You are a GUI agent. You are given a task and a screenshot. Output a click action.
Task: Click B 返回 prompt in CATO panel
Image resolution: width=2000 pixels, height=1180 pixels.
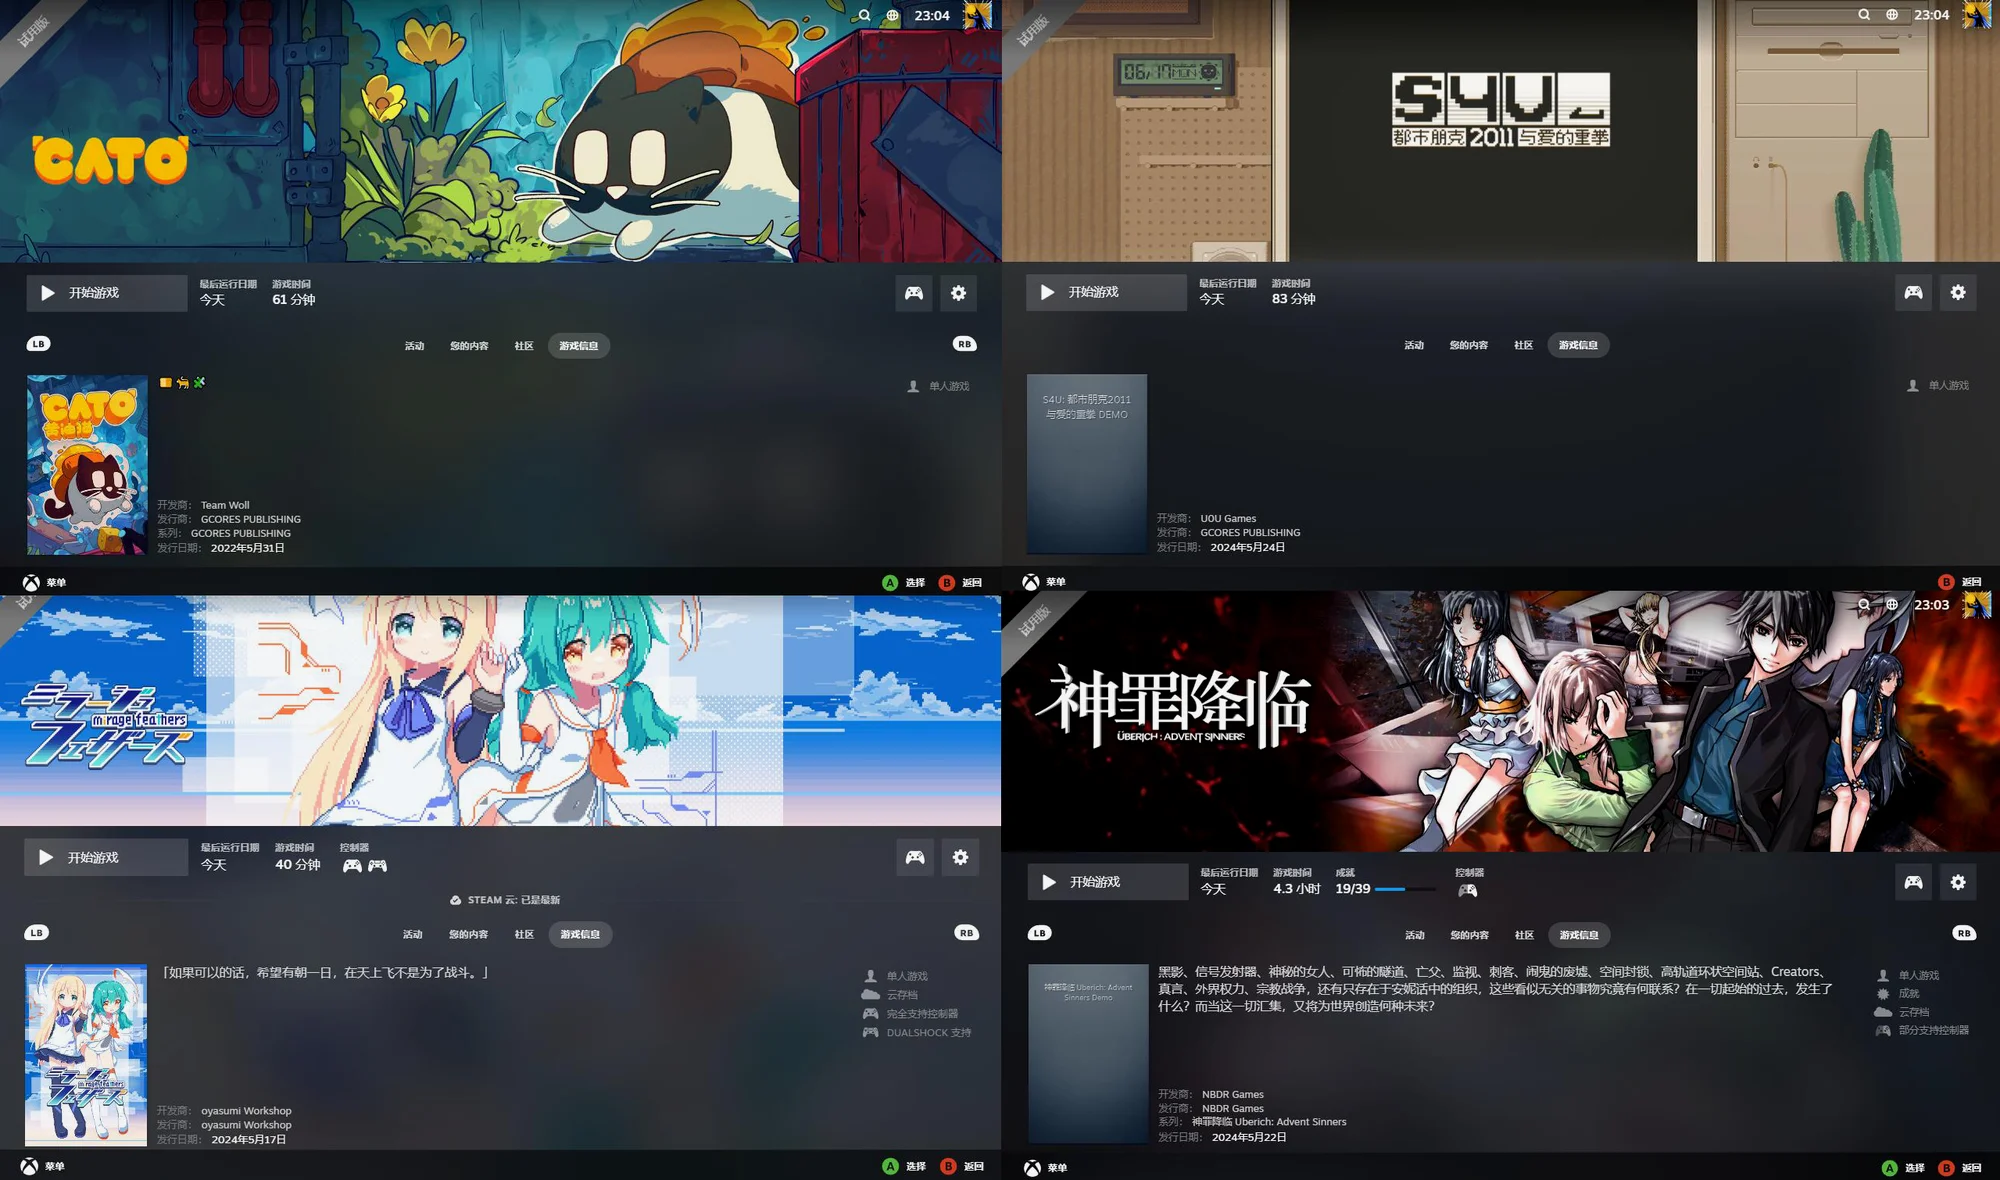[961, 582]
